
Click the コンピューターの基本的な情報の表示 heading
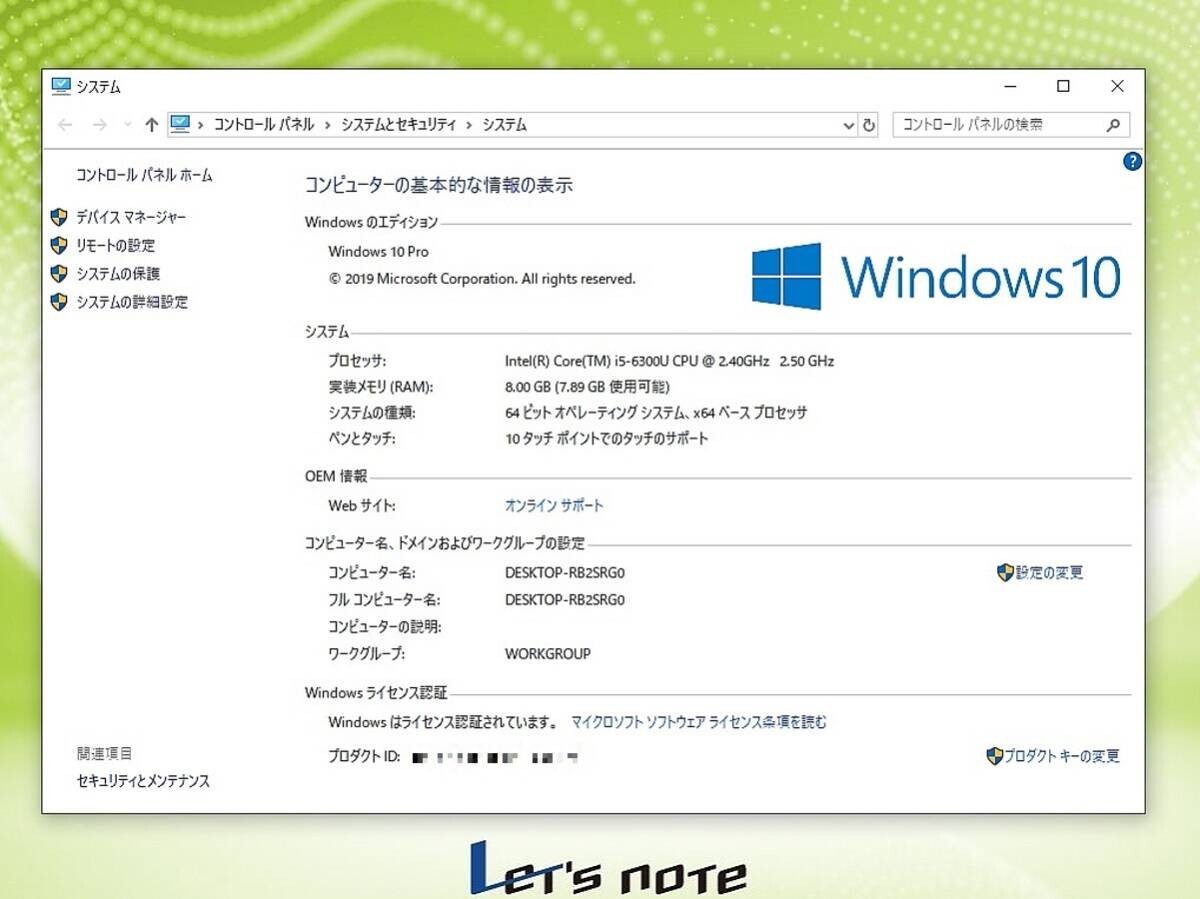coord(439,185)
